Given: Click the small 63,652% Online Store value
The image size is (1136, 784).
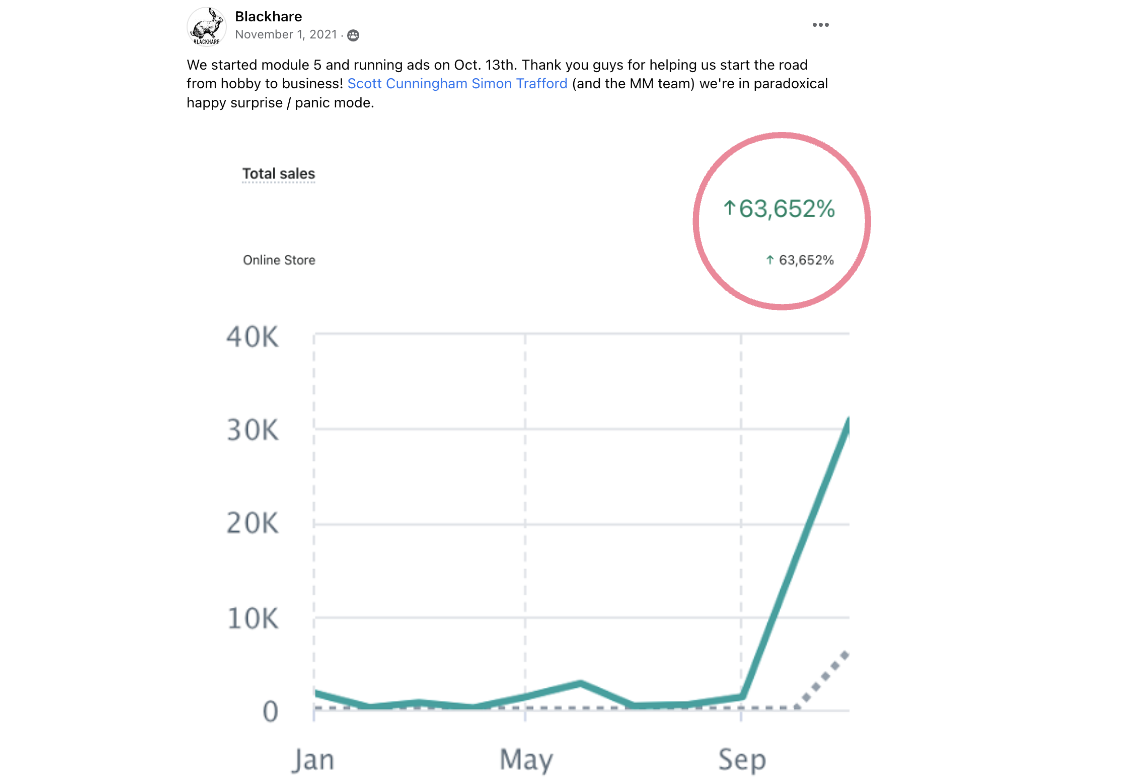Looking at the screenshot, I should (x=806, y=260).
